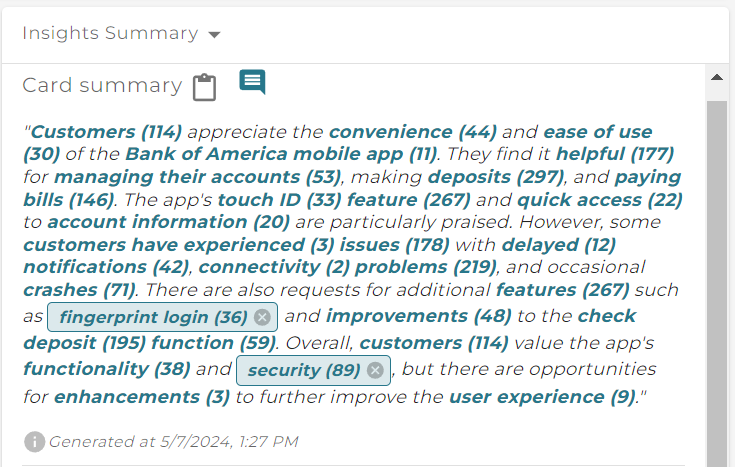
Task: Click the helpful (177) keyword
Action: [615, 154]
